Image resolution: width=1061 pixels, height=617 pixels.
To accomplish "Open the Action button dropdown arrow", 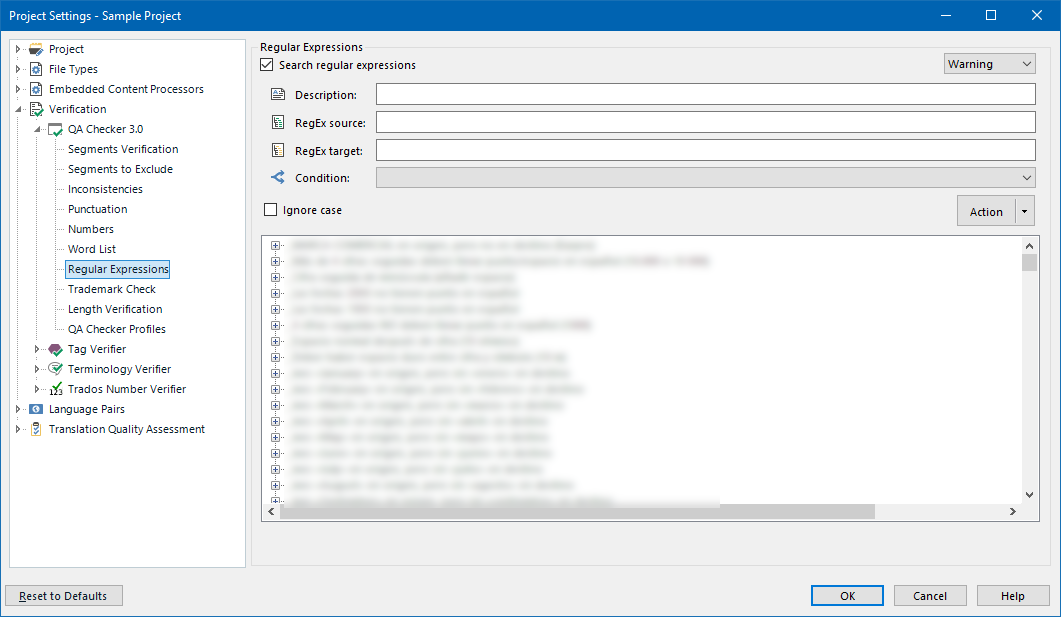I will tap(1024, 210).
